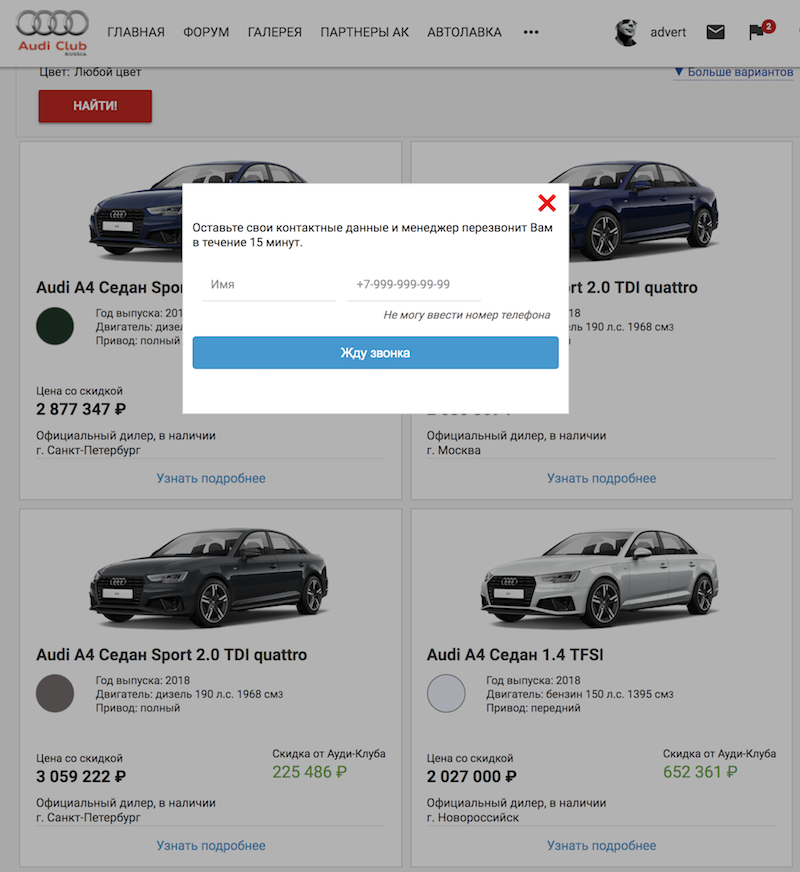Image resolution: width=800 pixels, height=872 pixels.
Task: Click the 3 059 222 ₽ car's title
Action: pos(171,655)
